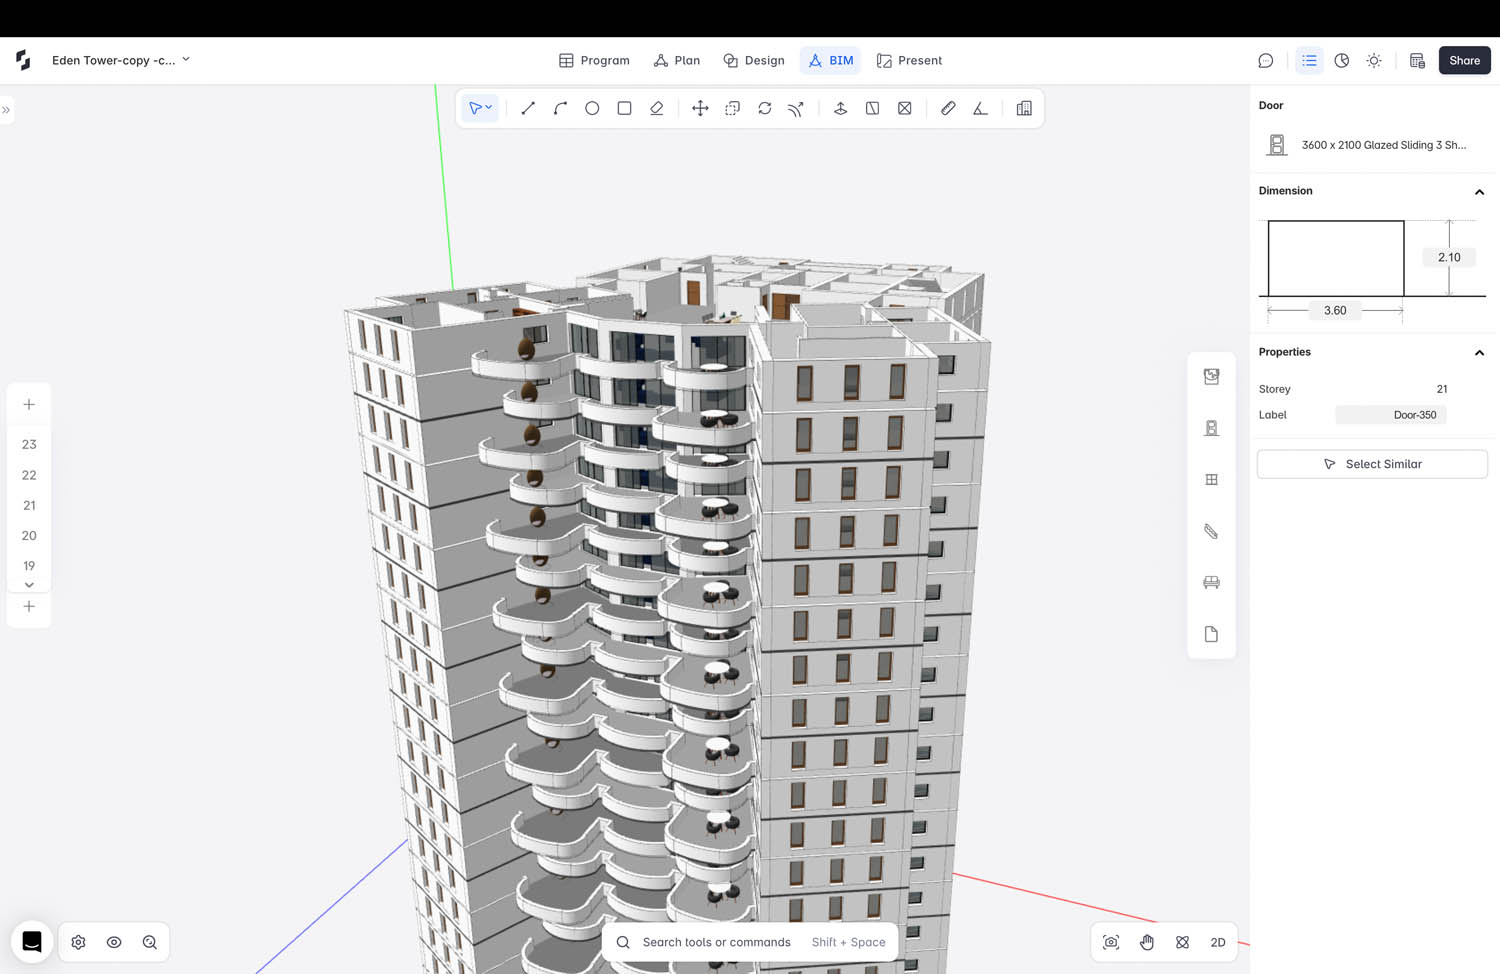The width and height of the screenshot is (1500, 974).
Task: Open furniture library in side panel
Action: click(x=1211, y=583)
